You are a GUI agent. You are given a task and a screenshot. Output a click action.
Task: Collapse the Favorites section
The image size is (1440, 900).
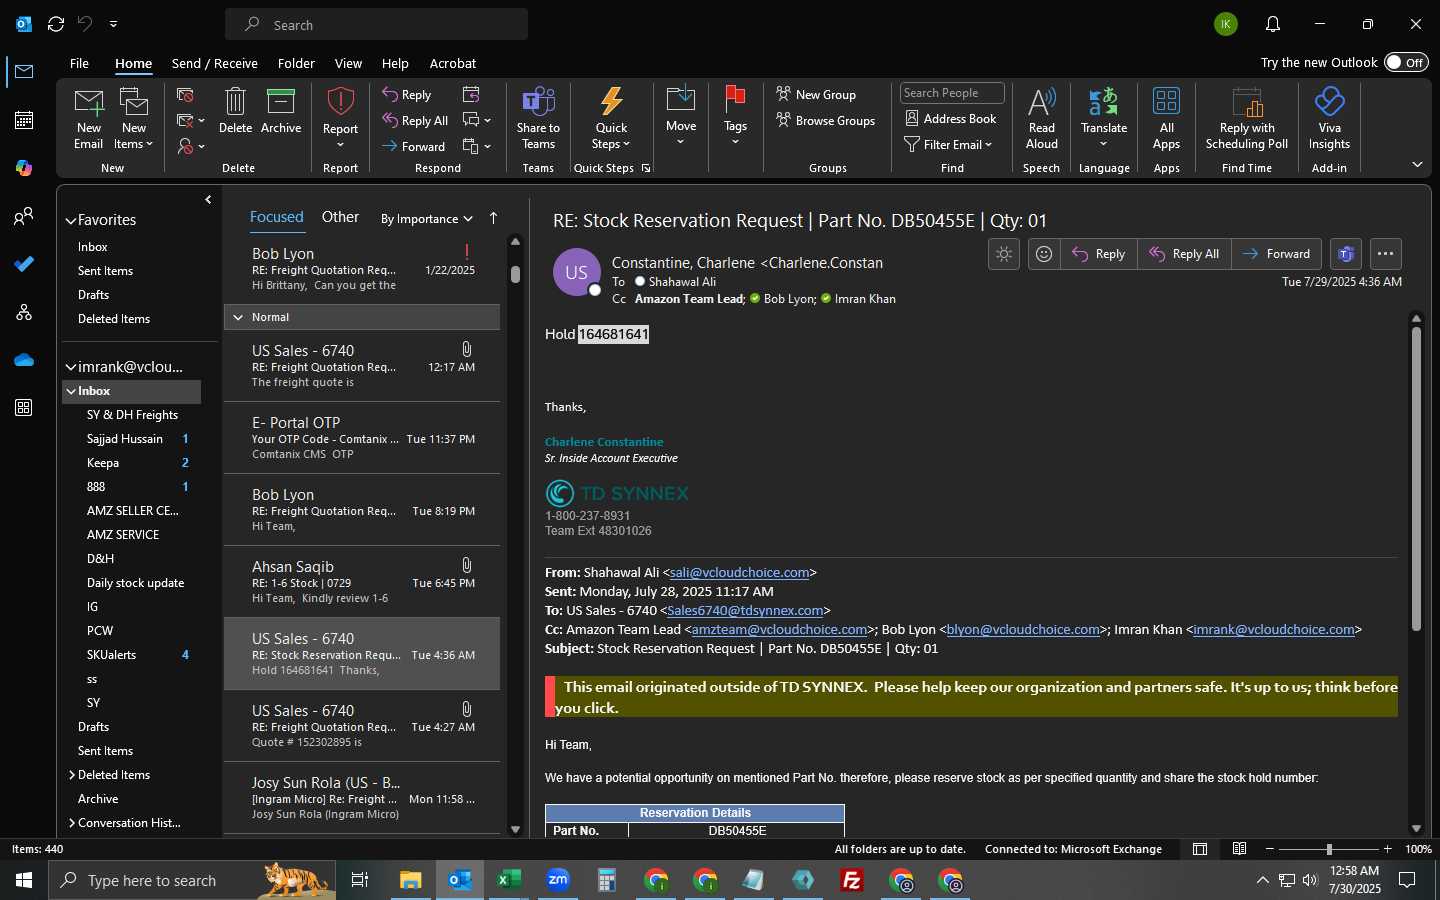click(x=71, y=221)
